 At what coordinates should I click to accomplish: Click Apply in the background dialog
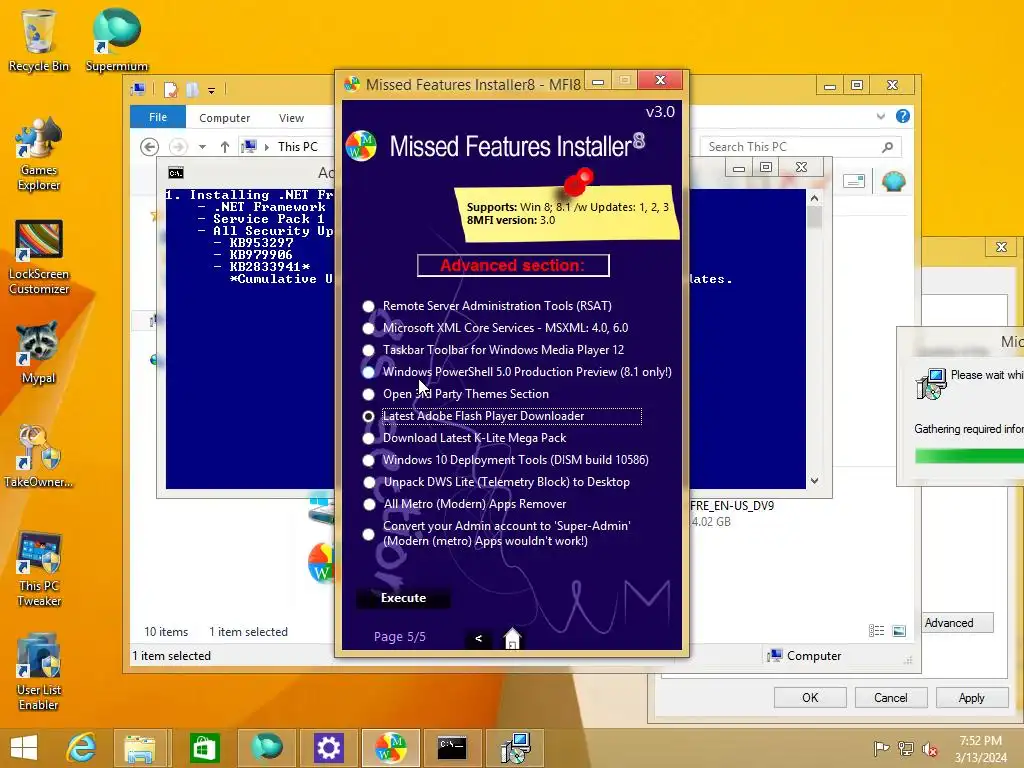tap(972, 697)
